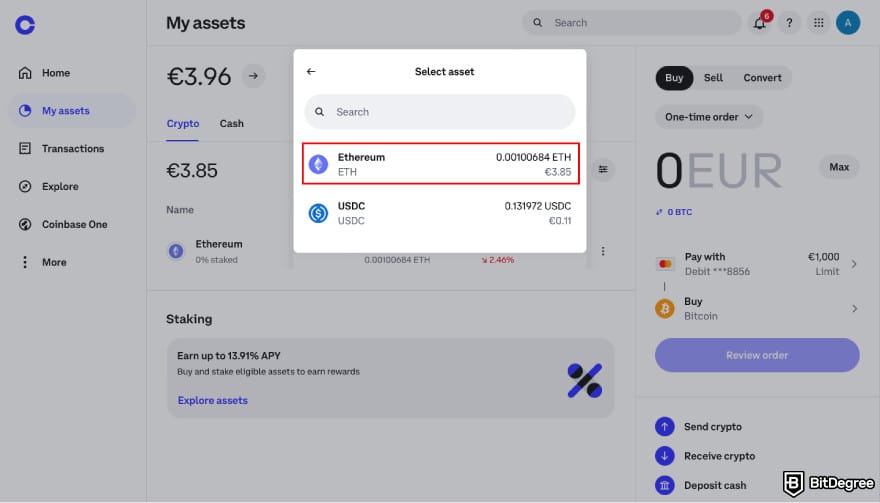Click the debit card icon
Viewport: 880px width, 503px height.
(665, 264)
